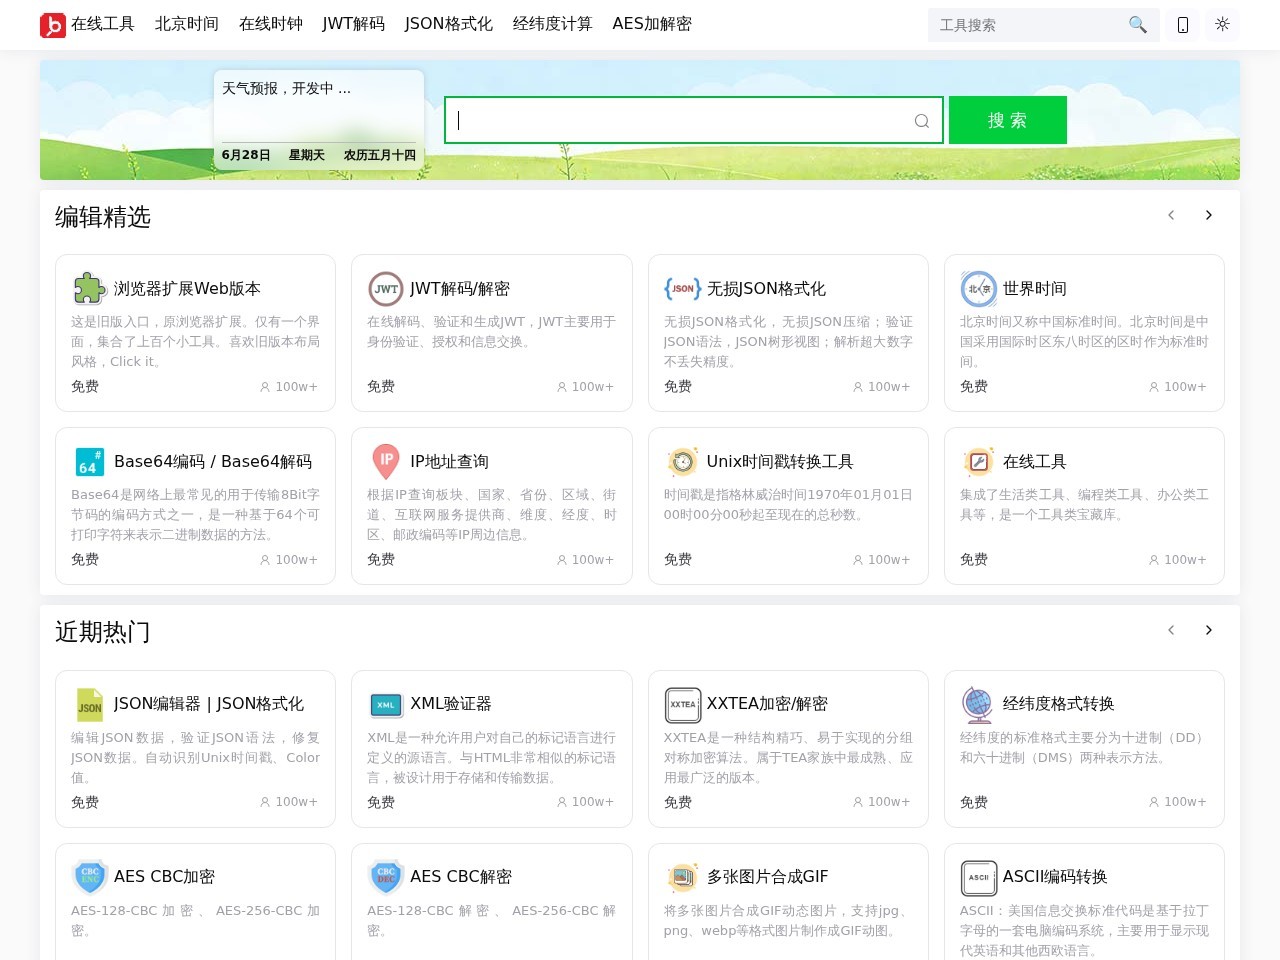Select the IP address lookup pin icon
Viewport: 1280px width, 960px height.
coord(386,461)
